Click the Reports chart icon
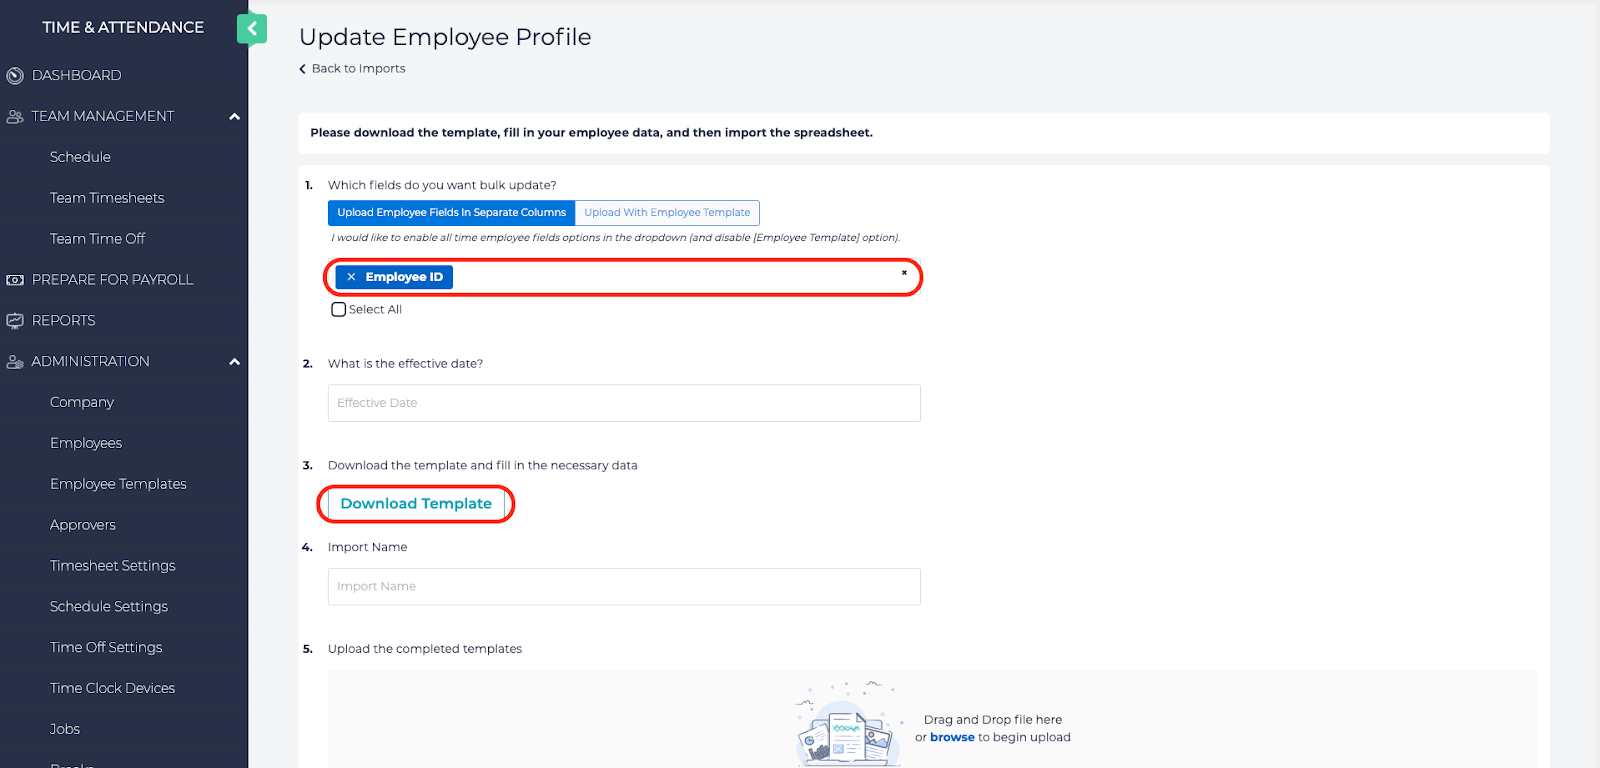 pyautogui.click(x=15, y=321)
